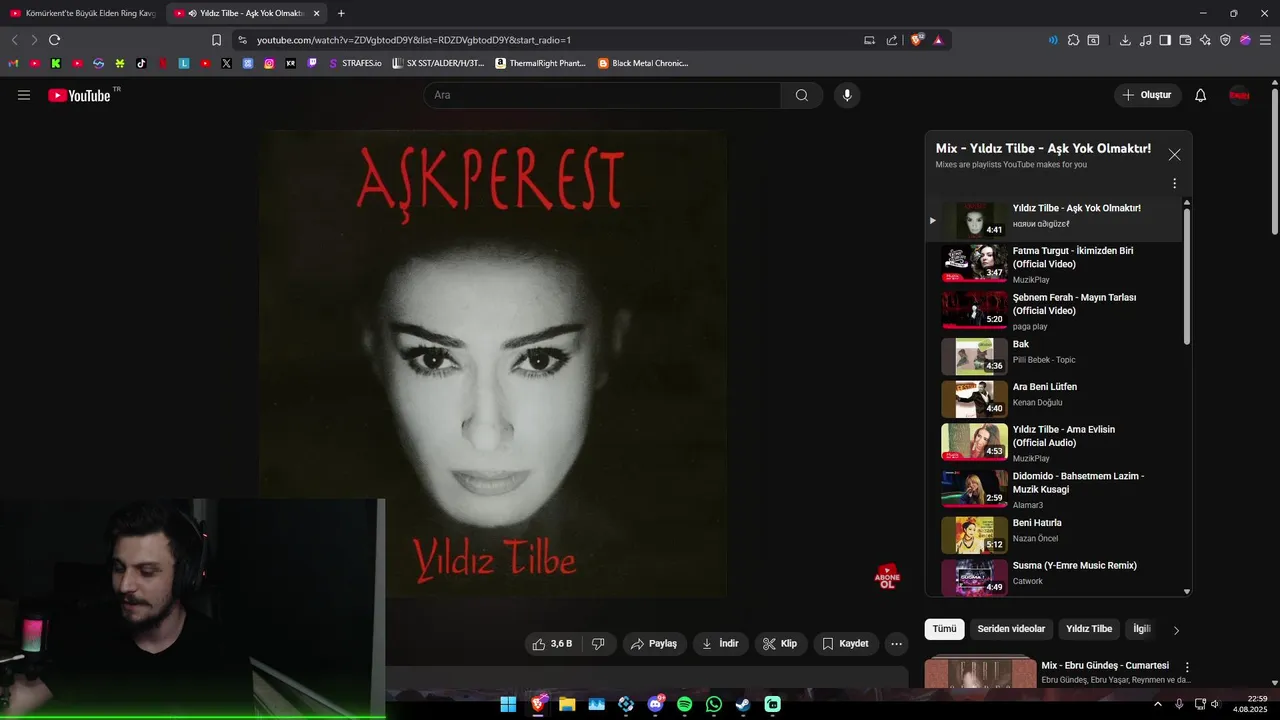Viewport: 1280px width, 720px height.
Task: Play Beni Hatırla by Nazan Öncel
Action: (x=1053, y=535)
